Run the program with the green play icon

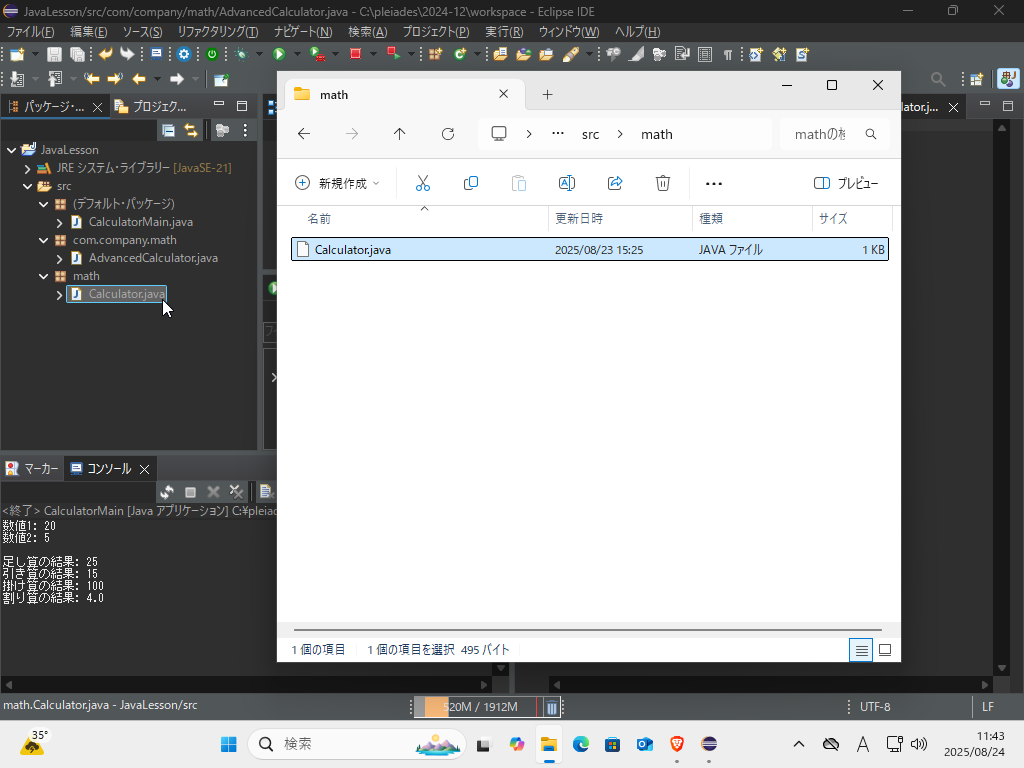[279, 55]
